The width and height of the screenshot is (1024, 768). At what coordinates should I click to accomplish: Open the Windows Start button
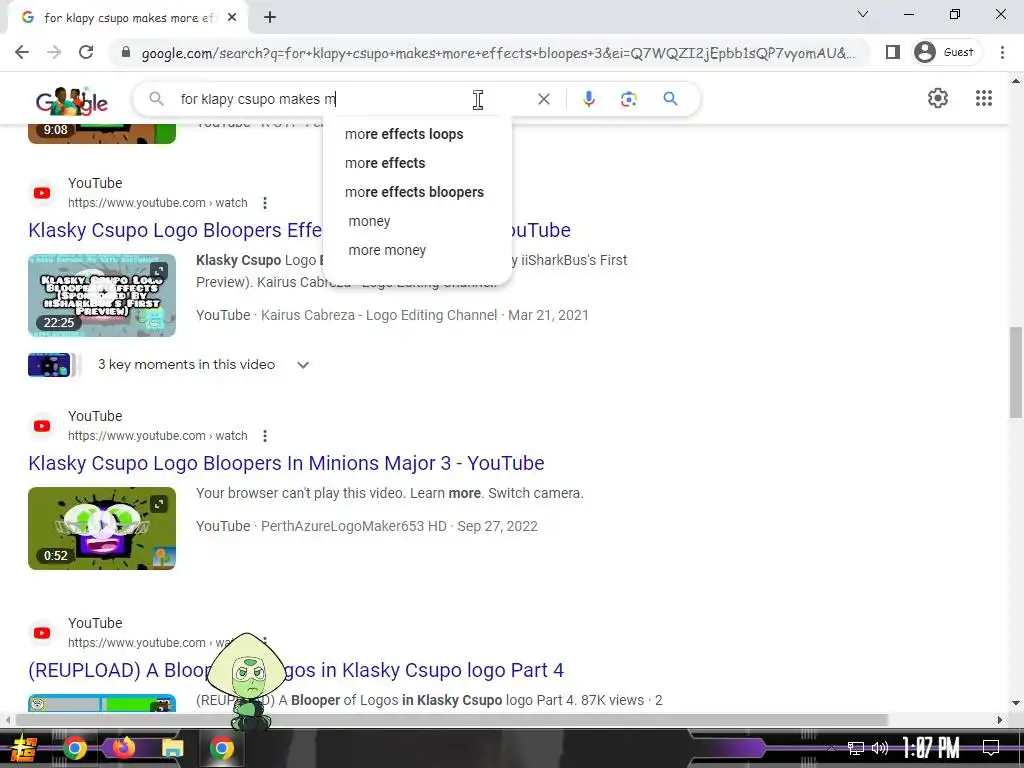click(x=24, y=748)
